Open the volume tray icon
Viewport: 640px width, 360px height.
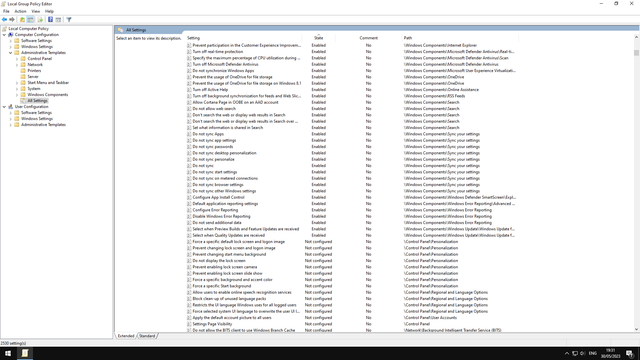(x=582, y=353)
